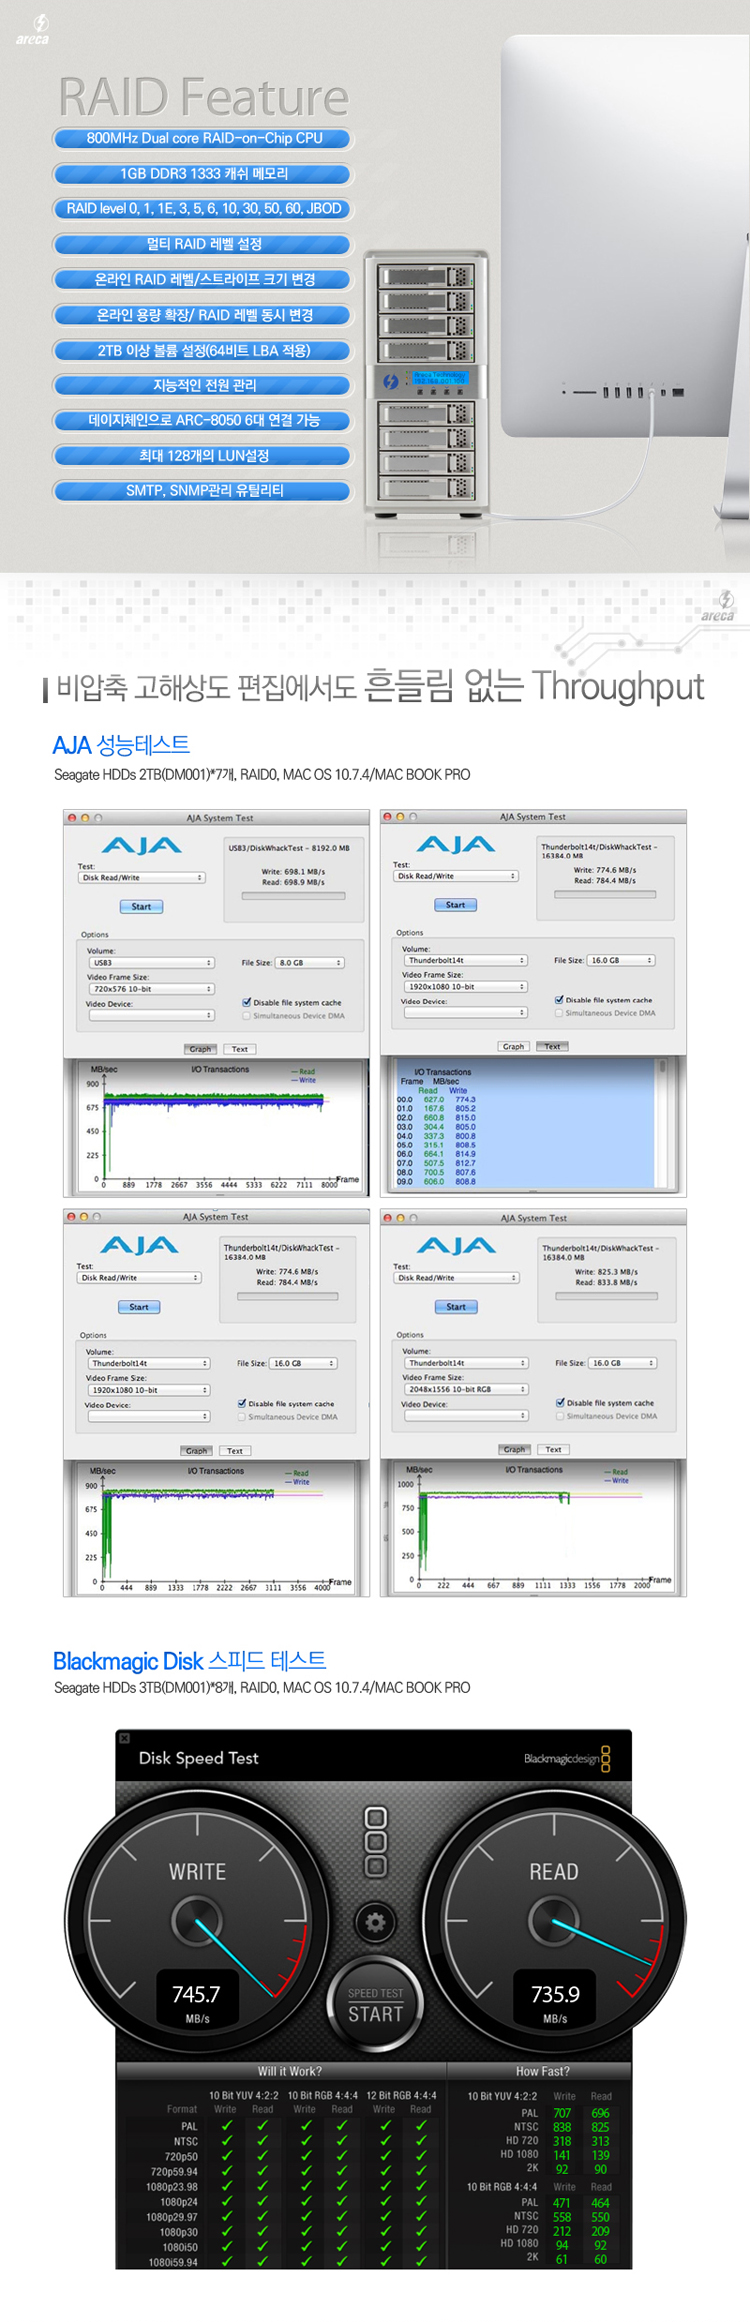Click the How Fast? panel header

point(540,2071)
